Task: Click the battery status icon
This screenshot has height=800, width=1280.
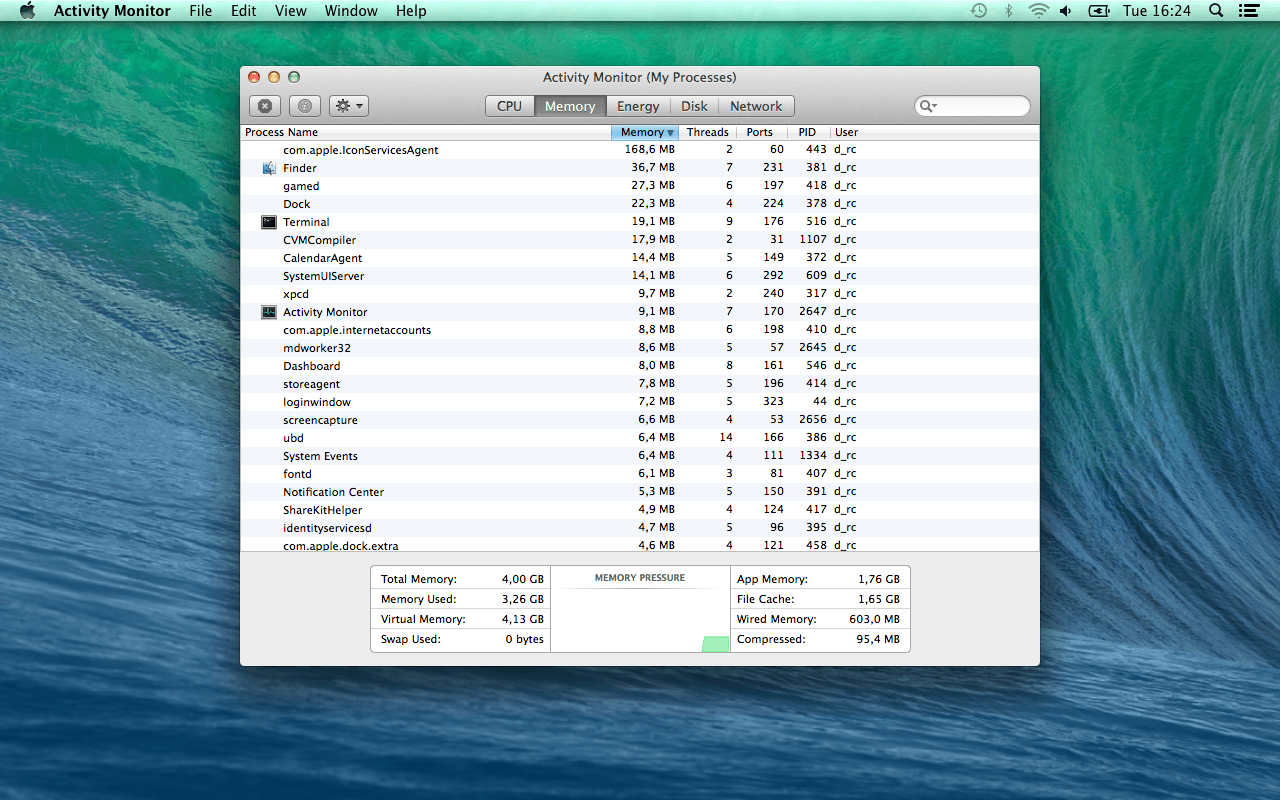Action: 1099,11
